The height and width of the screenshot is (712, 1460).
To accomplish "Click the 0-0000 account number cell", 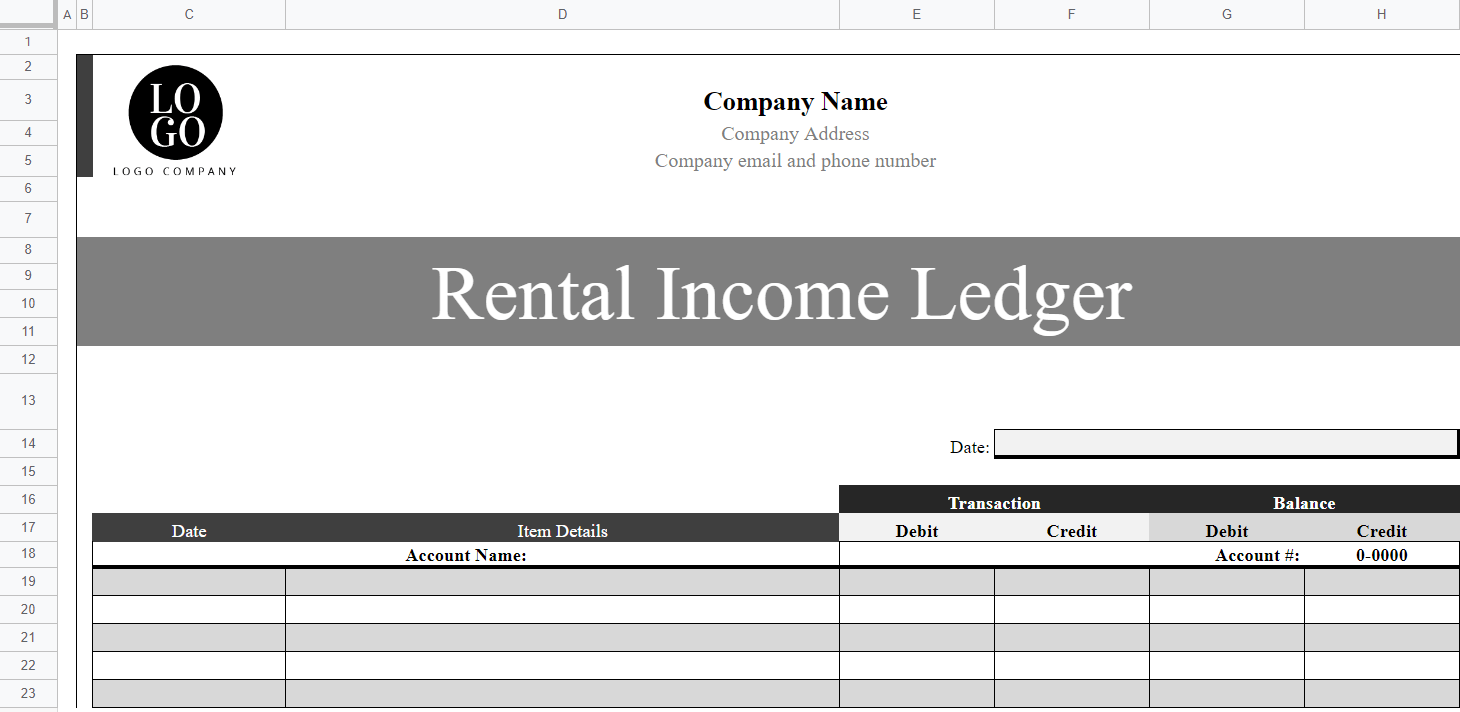I will 1382,555.
